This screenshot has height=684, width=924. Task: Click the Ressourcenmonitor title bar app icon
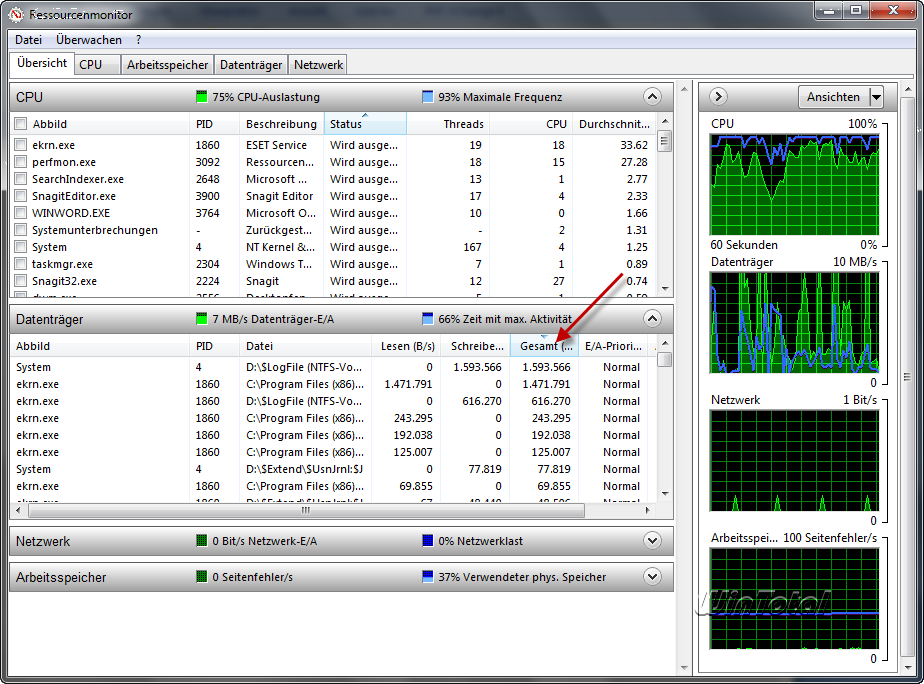tap(16, 14)
